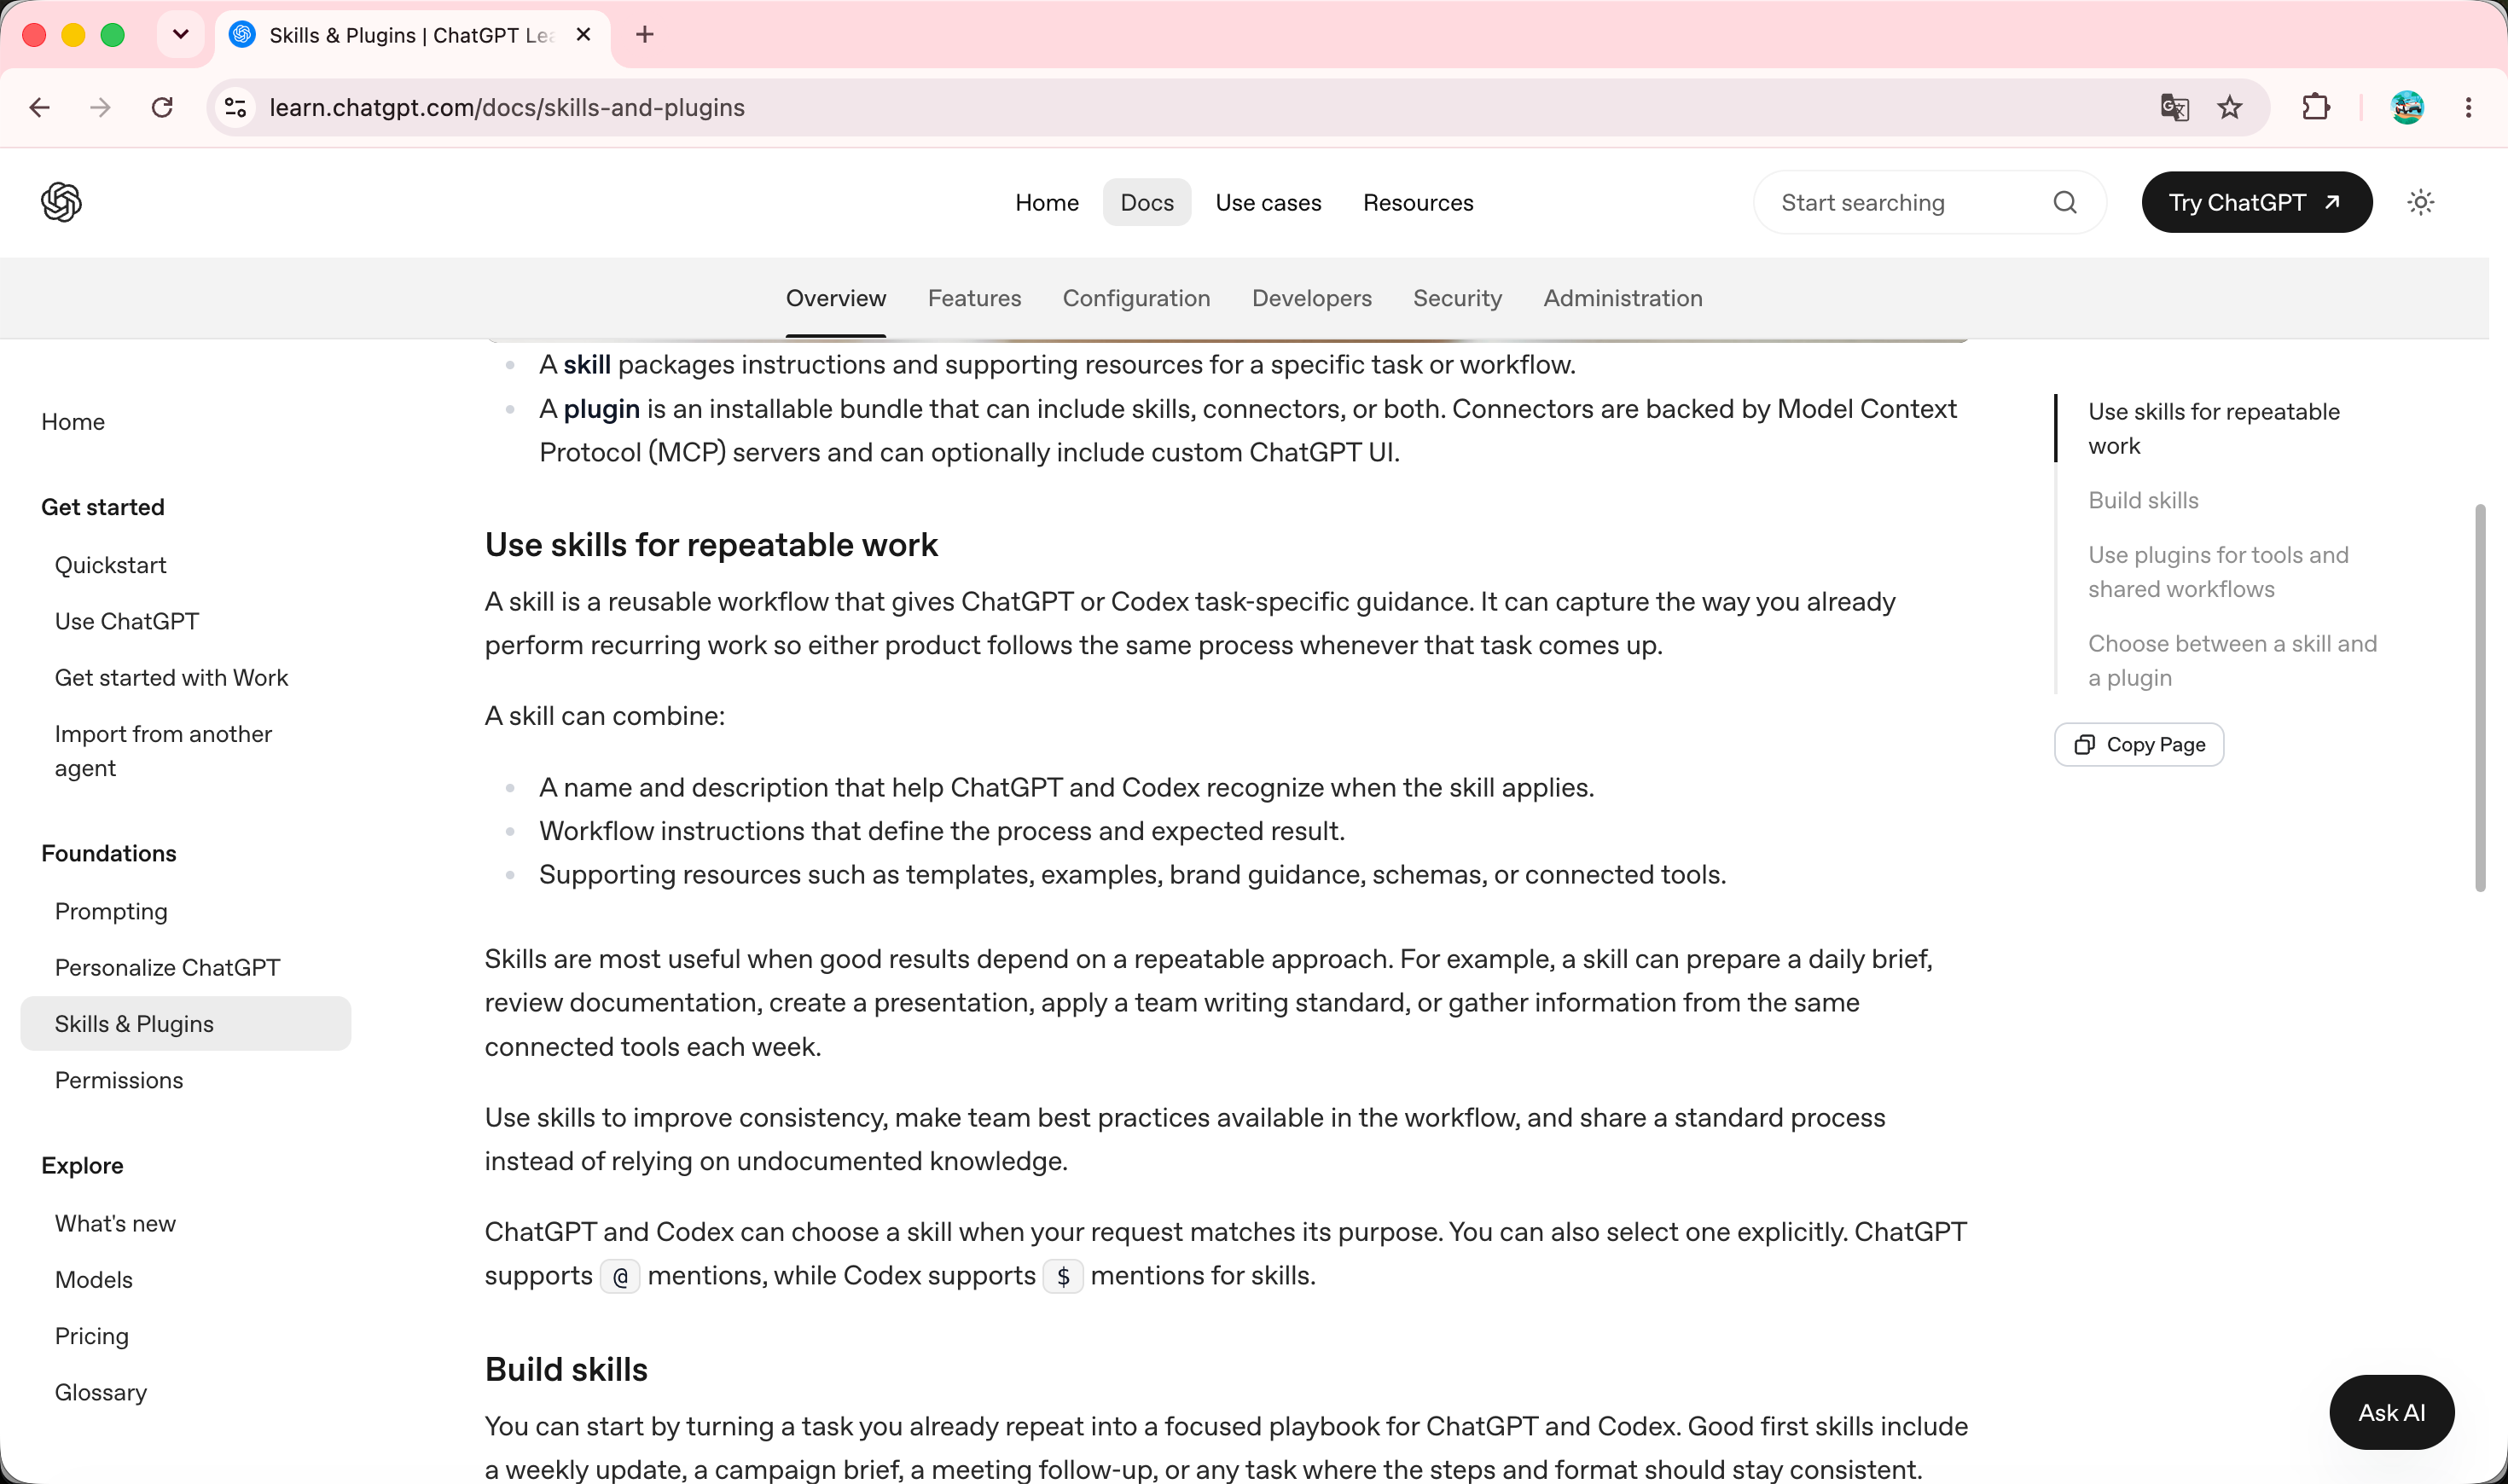Click the 'Explore' sidebar section label
The image size is (2508, 1484).
click(x=82, y=1165)
